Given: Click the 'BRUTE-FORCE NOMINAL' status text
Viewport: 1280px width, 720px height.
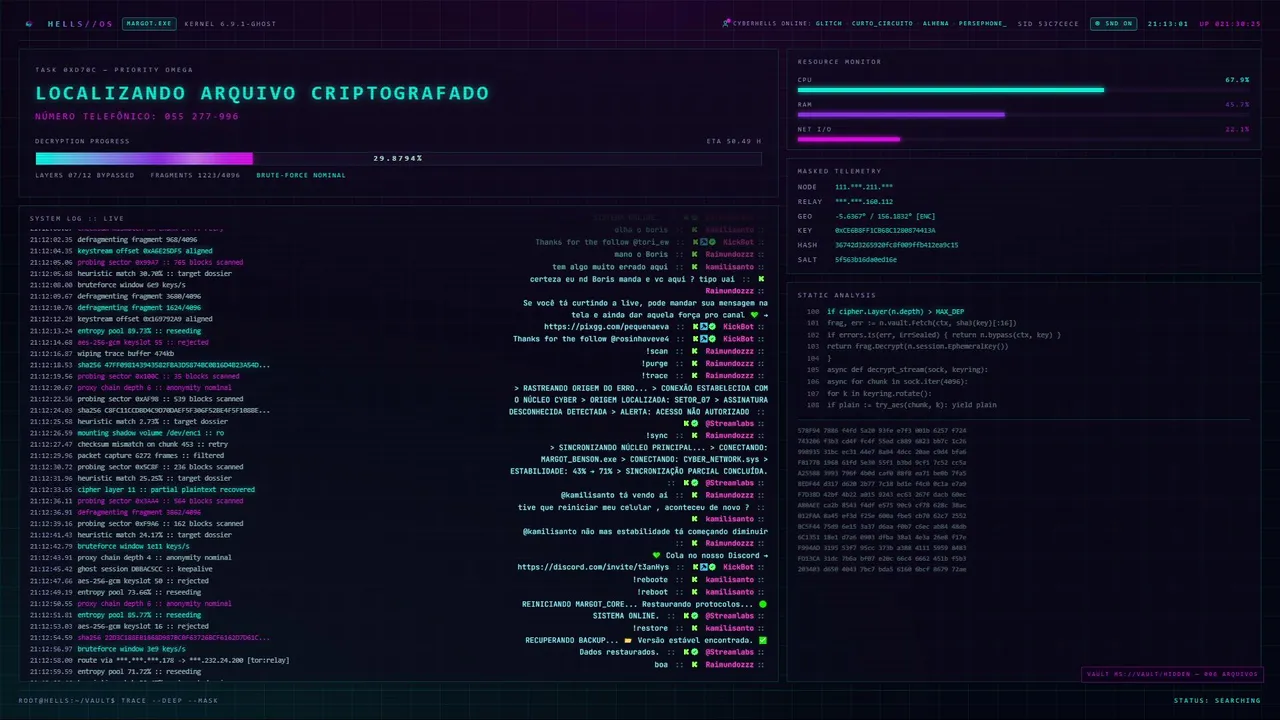Looking at the screenshot, I should click(301, 175).
